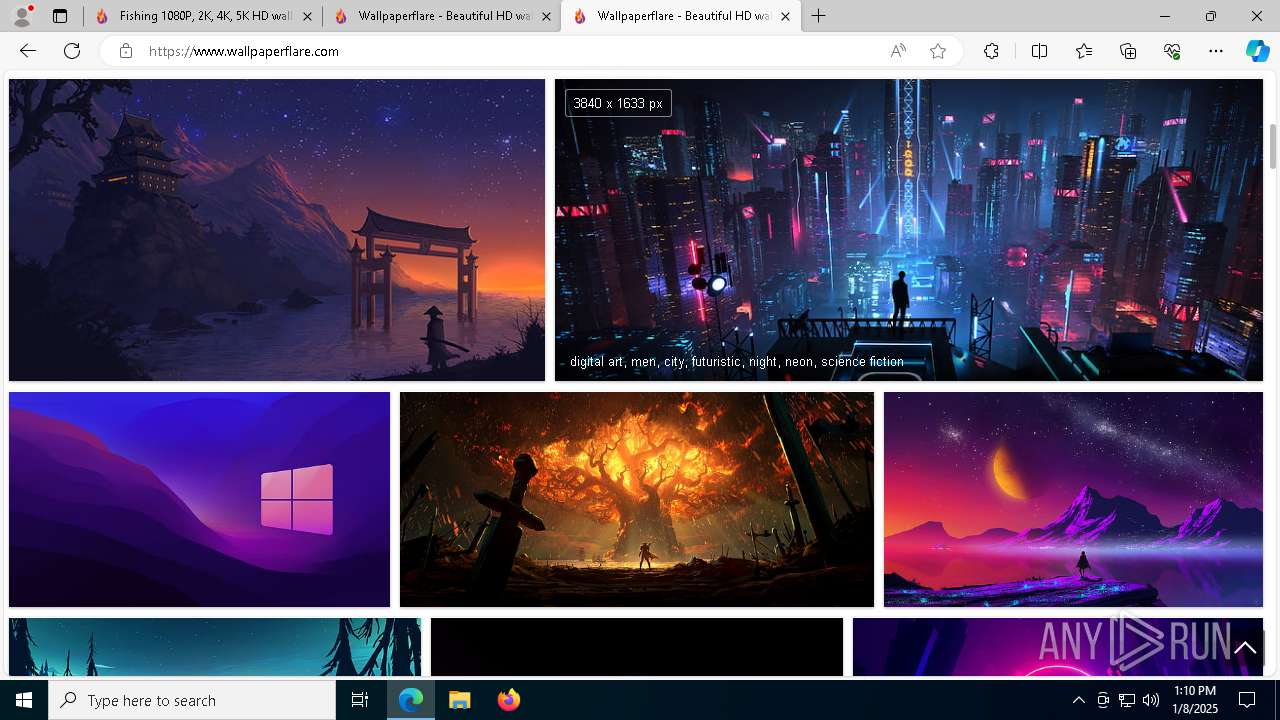1280x720 pixels.
Task: Open the Japanese torii gate sunset wallpaper
Action: [277, 230]
